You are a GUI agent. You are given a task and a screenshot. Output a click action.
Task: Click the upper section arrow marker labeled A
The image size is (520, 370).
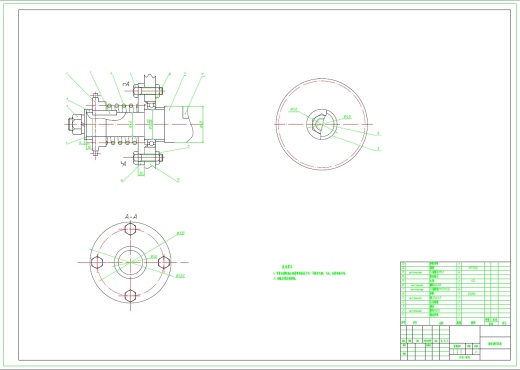click(126, 84)
